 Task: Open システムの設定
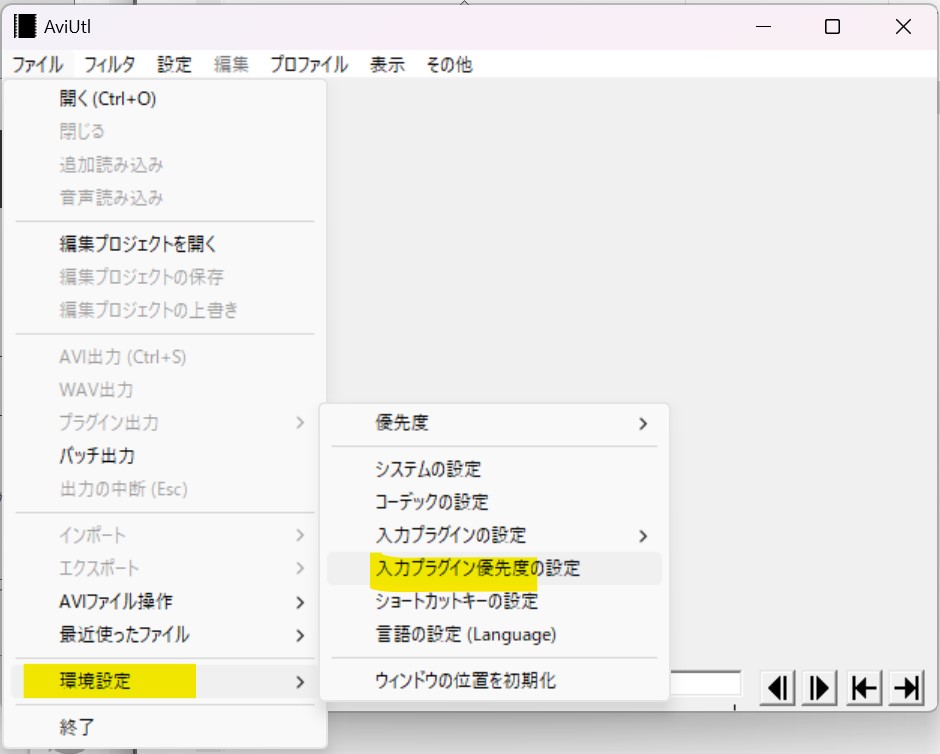[x=494, y=469]
